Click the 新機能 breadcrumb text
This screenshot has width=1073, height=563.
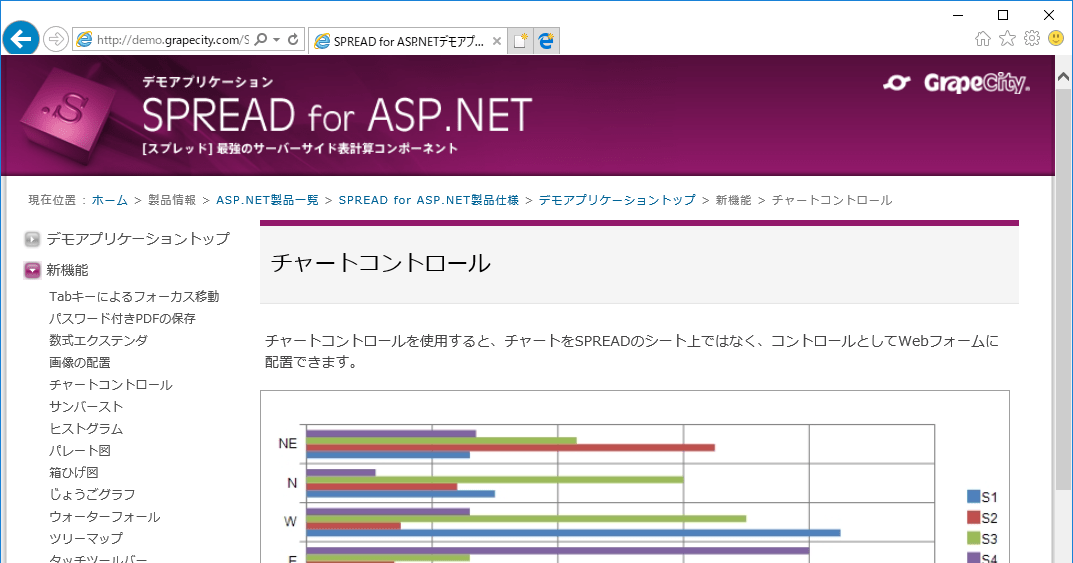click(x=734, y=200)
